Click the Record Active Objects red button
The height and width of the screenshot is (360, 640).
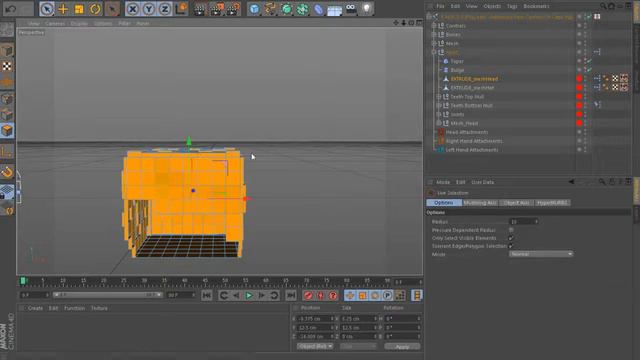coord(308,295)
